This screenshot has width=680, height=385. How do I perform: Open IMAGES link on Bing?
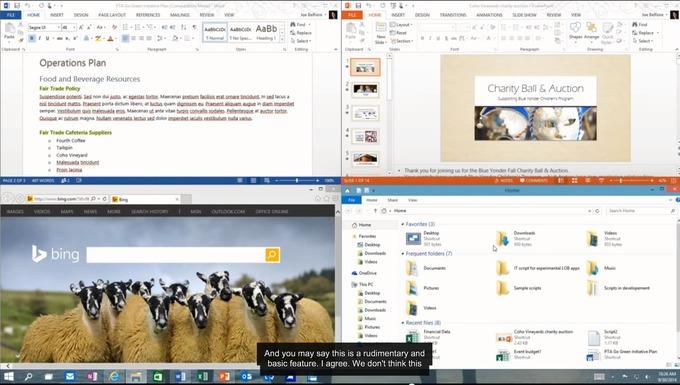click(15, 212)
